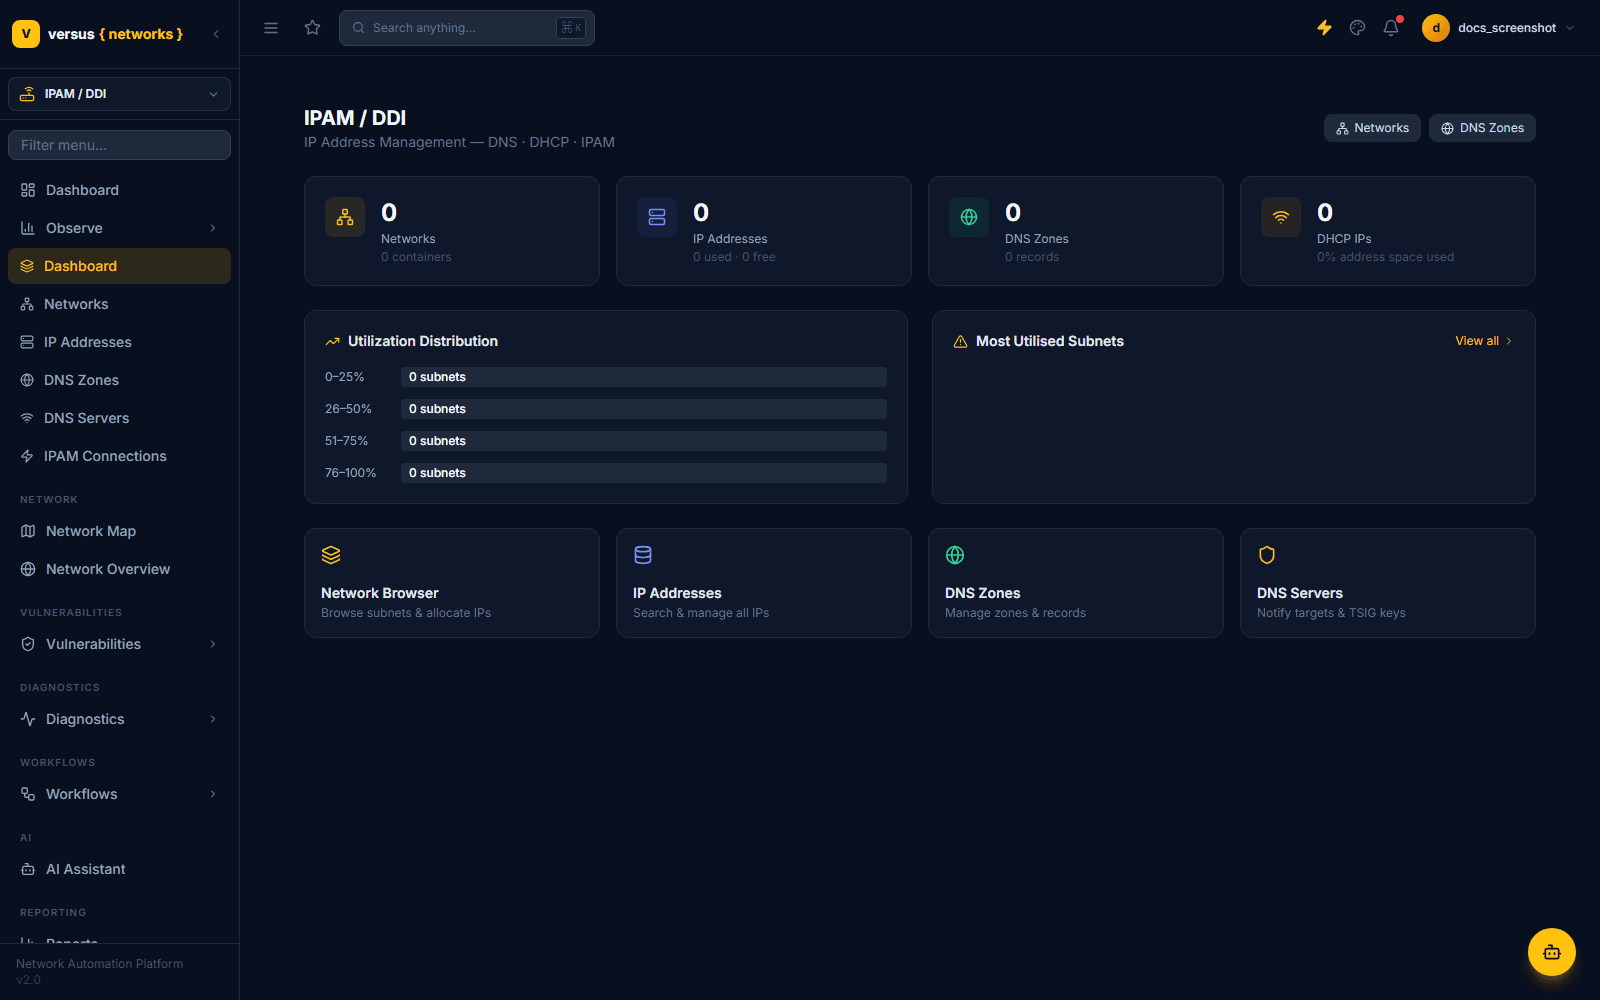
Task: Open the docs_screenshot user menu
Action: 1498,28
